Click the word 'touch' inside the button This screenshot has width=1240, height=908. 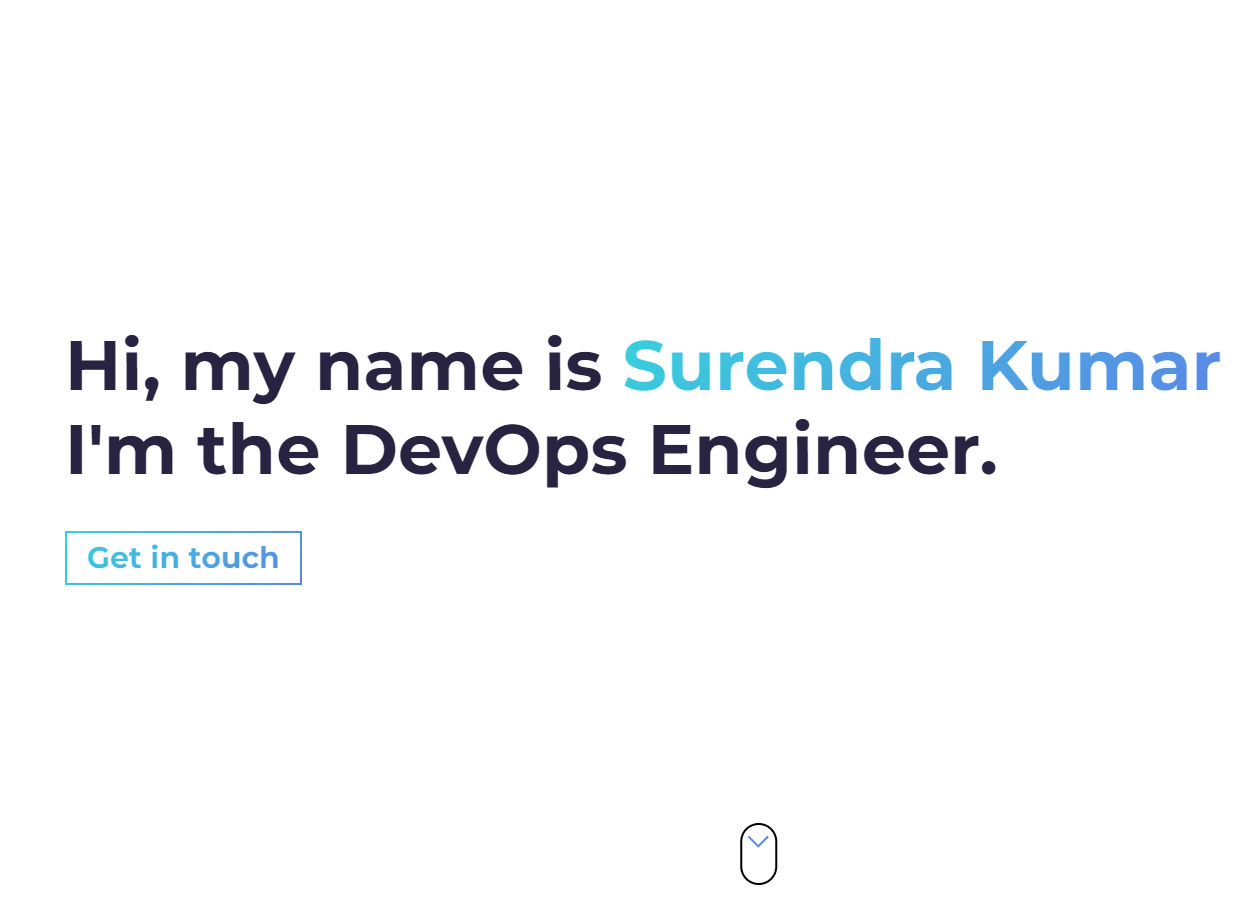233,558
